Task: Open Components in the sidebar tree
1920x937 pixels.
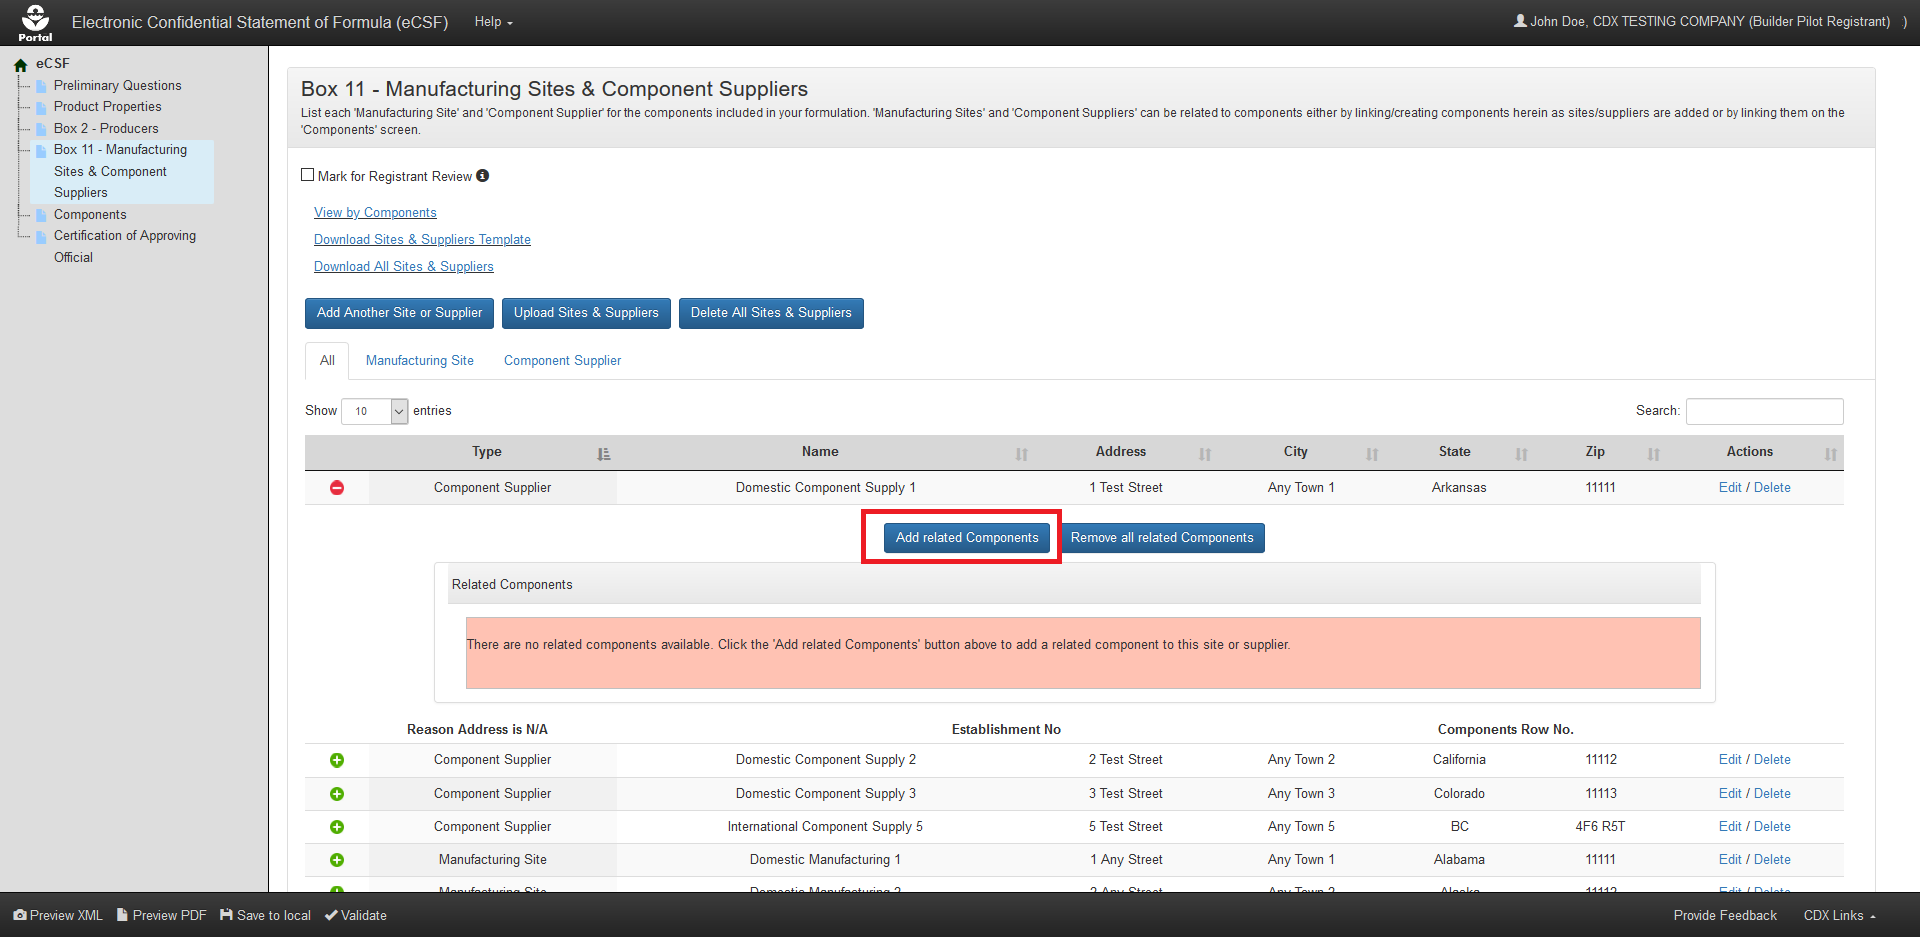Action: click(x=90, y=215)
